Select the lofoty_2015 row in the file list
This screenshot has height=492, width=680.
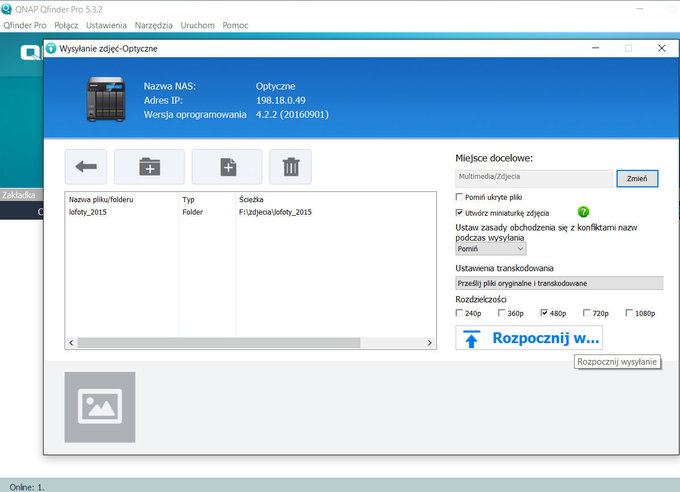click(250, 212)
